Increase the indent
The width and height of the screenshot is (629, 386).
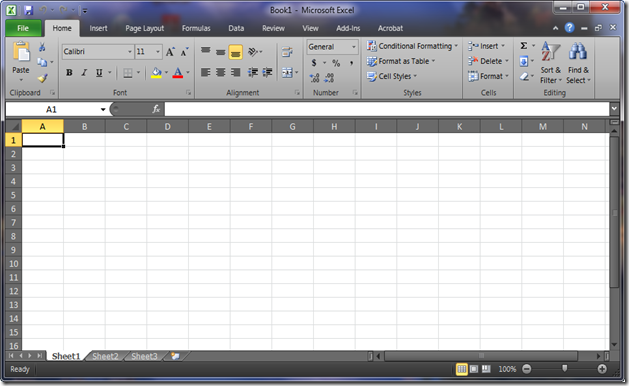click(x=267, y=72)
